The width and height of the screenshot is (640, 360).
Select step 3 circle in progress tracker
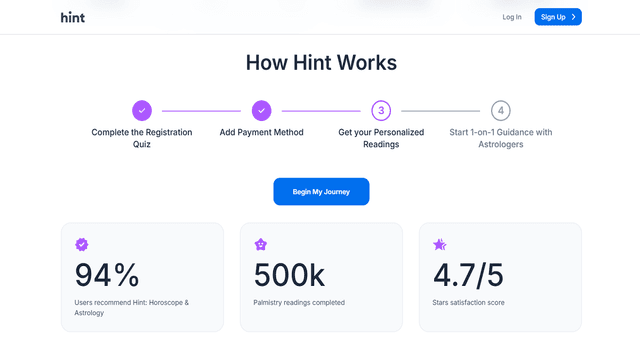coord(381,111)
